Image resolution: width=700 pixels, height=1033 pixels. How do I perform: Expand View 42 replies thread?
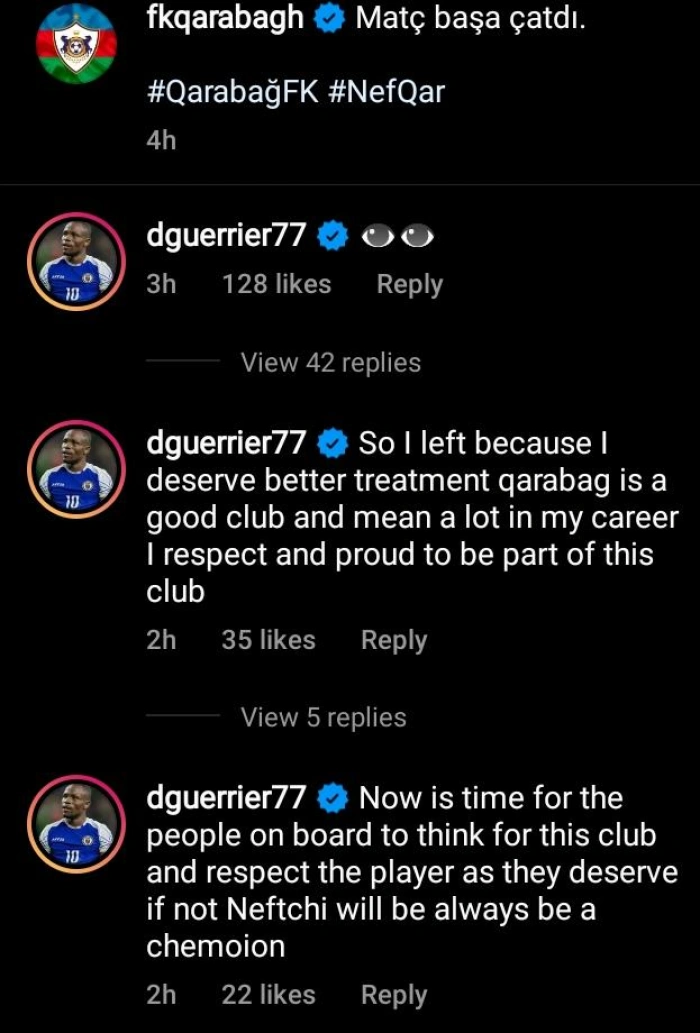coord(330,362)
